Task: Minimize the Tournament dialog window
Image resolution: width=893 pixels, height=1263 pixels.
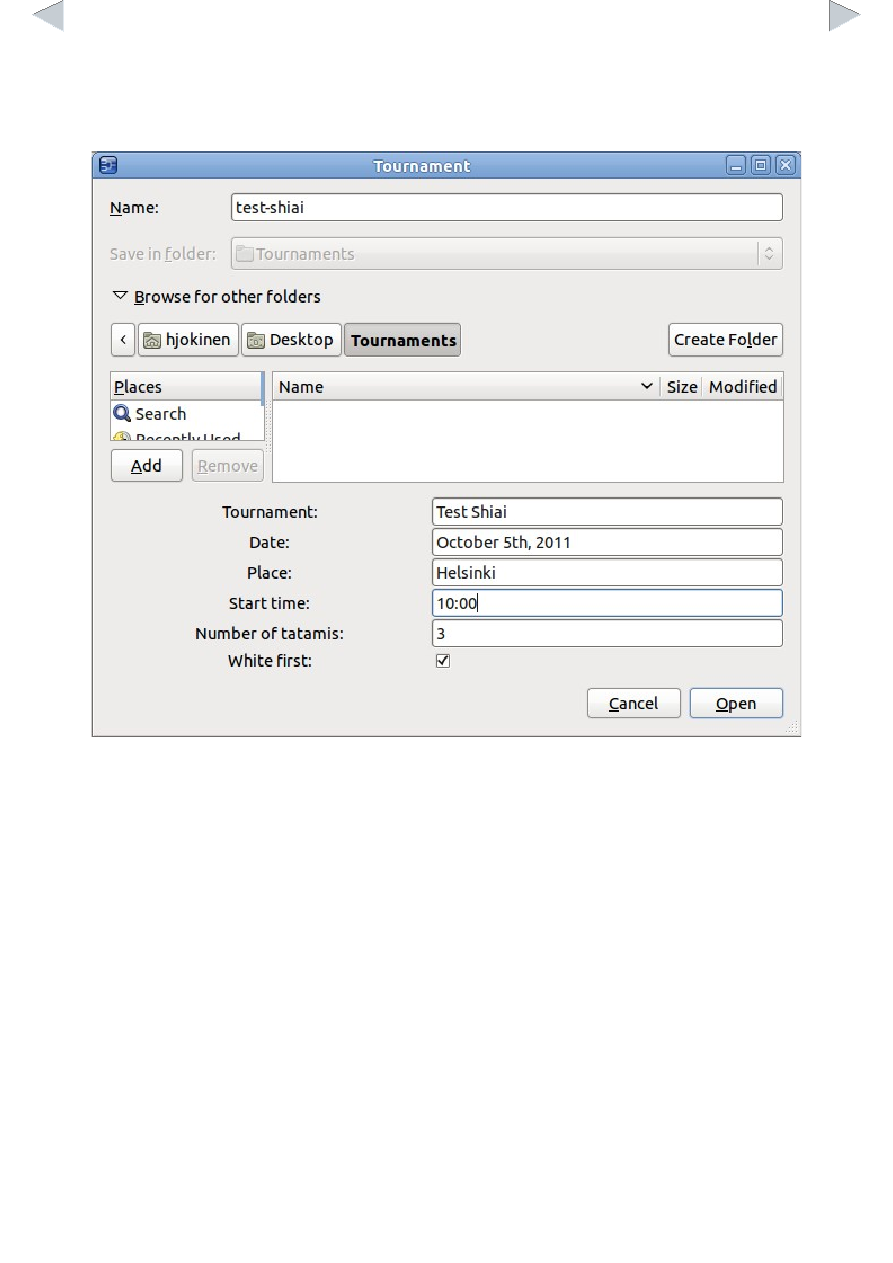Action: 736,166
